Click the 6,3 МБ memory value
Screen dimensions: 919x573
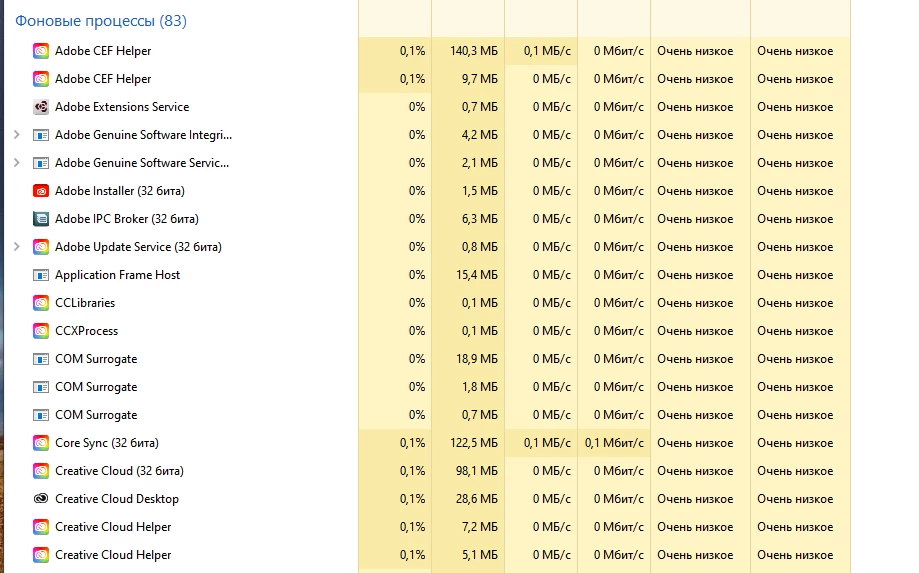[x=479, y=219]
